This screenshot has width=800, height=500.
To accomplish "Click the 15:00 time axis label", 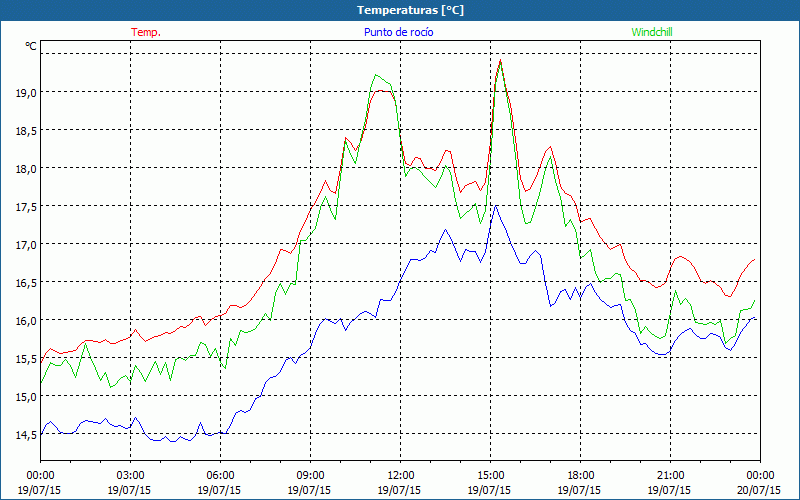I will click(490, 476).
